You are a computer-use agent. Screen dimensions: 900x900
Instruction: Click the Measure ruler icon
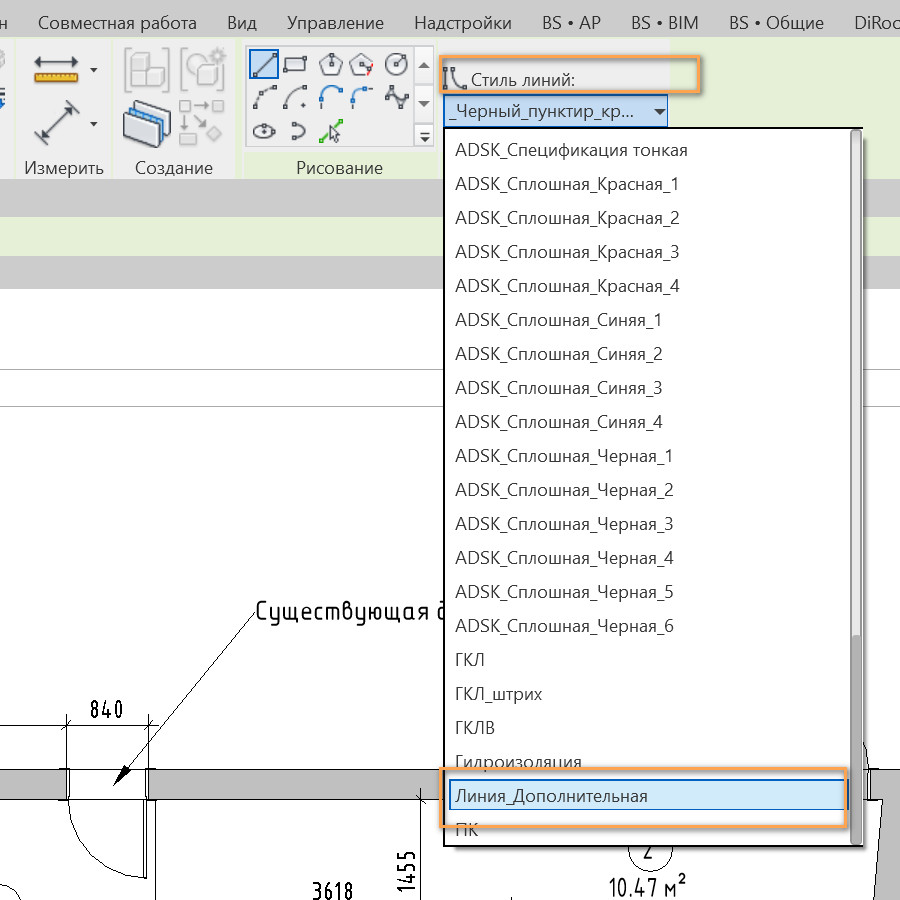56,70
